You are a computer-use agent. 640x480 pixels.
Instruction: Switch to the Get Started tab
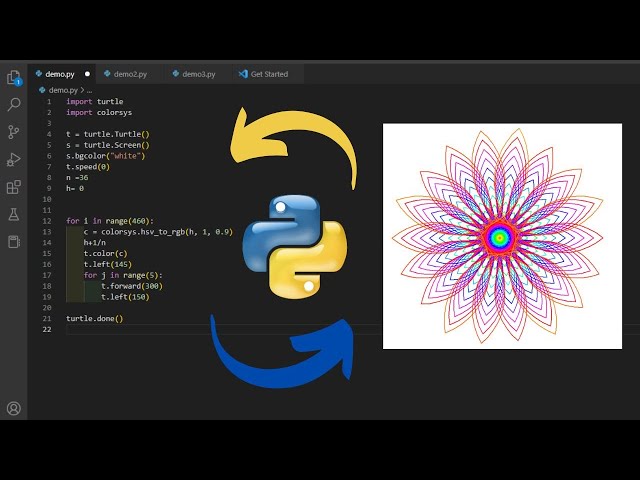coord(269,74)
